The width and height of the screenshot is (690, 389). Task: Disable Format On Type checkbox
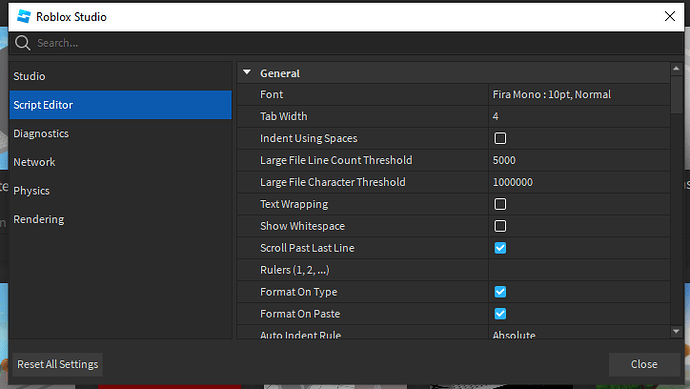click(500, 292)
